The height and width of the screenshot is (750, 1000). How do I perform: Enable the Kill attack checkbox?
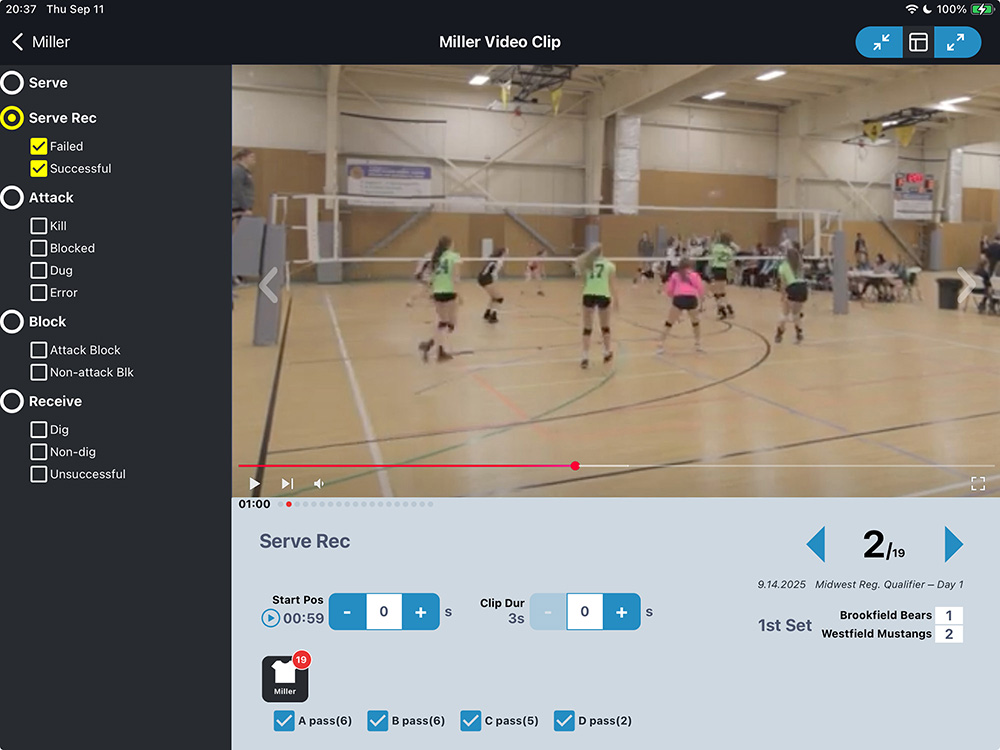39,226
